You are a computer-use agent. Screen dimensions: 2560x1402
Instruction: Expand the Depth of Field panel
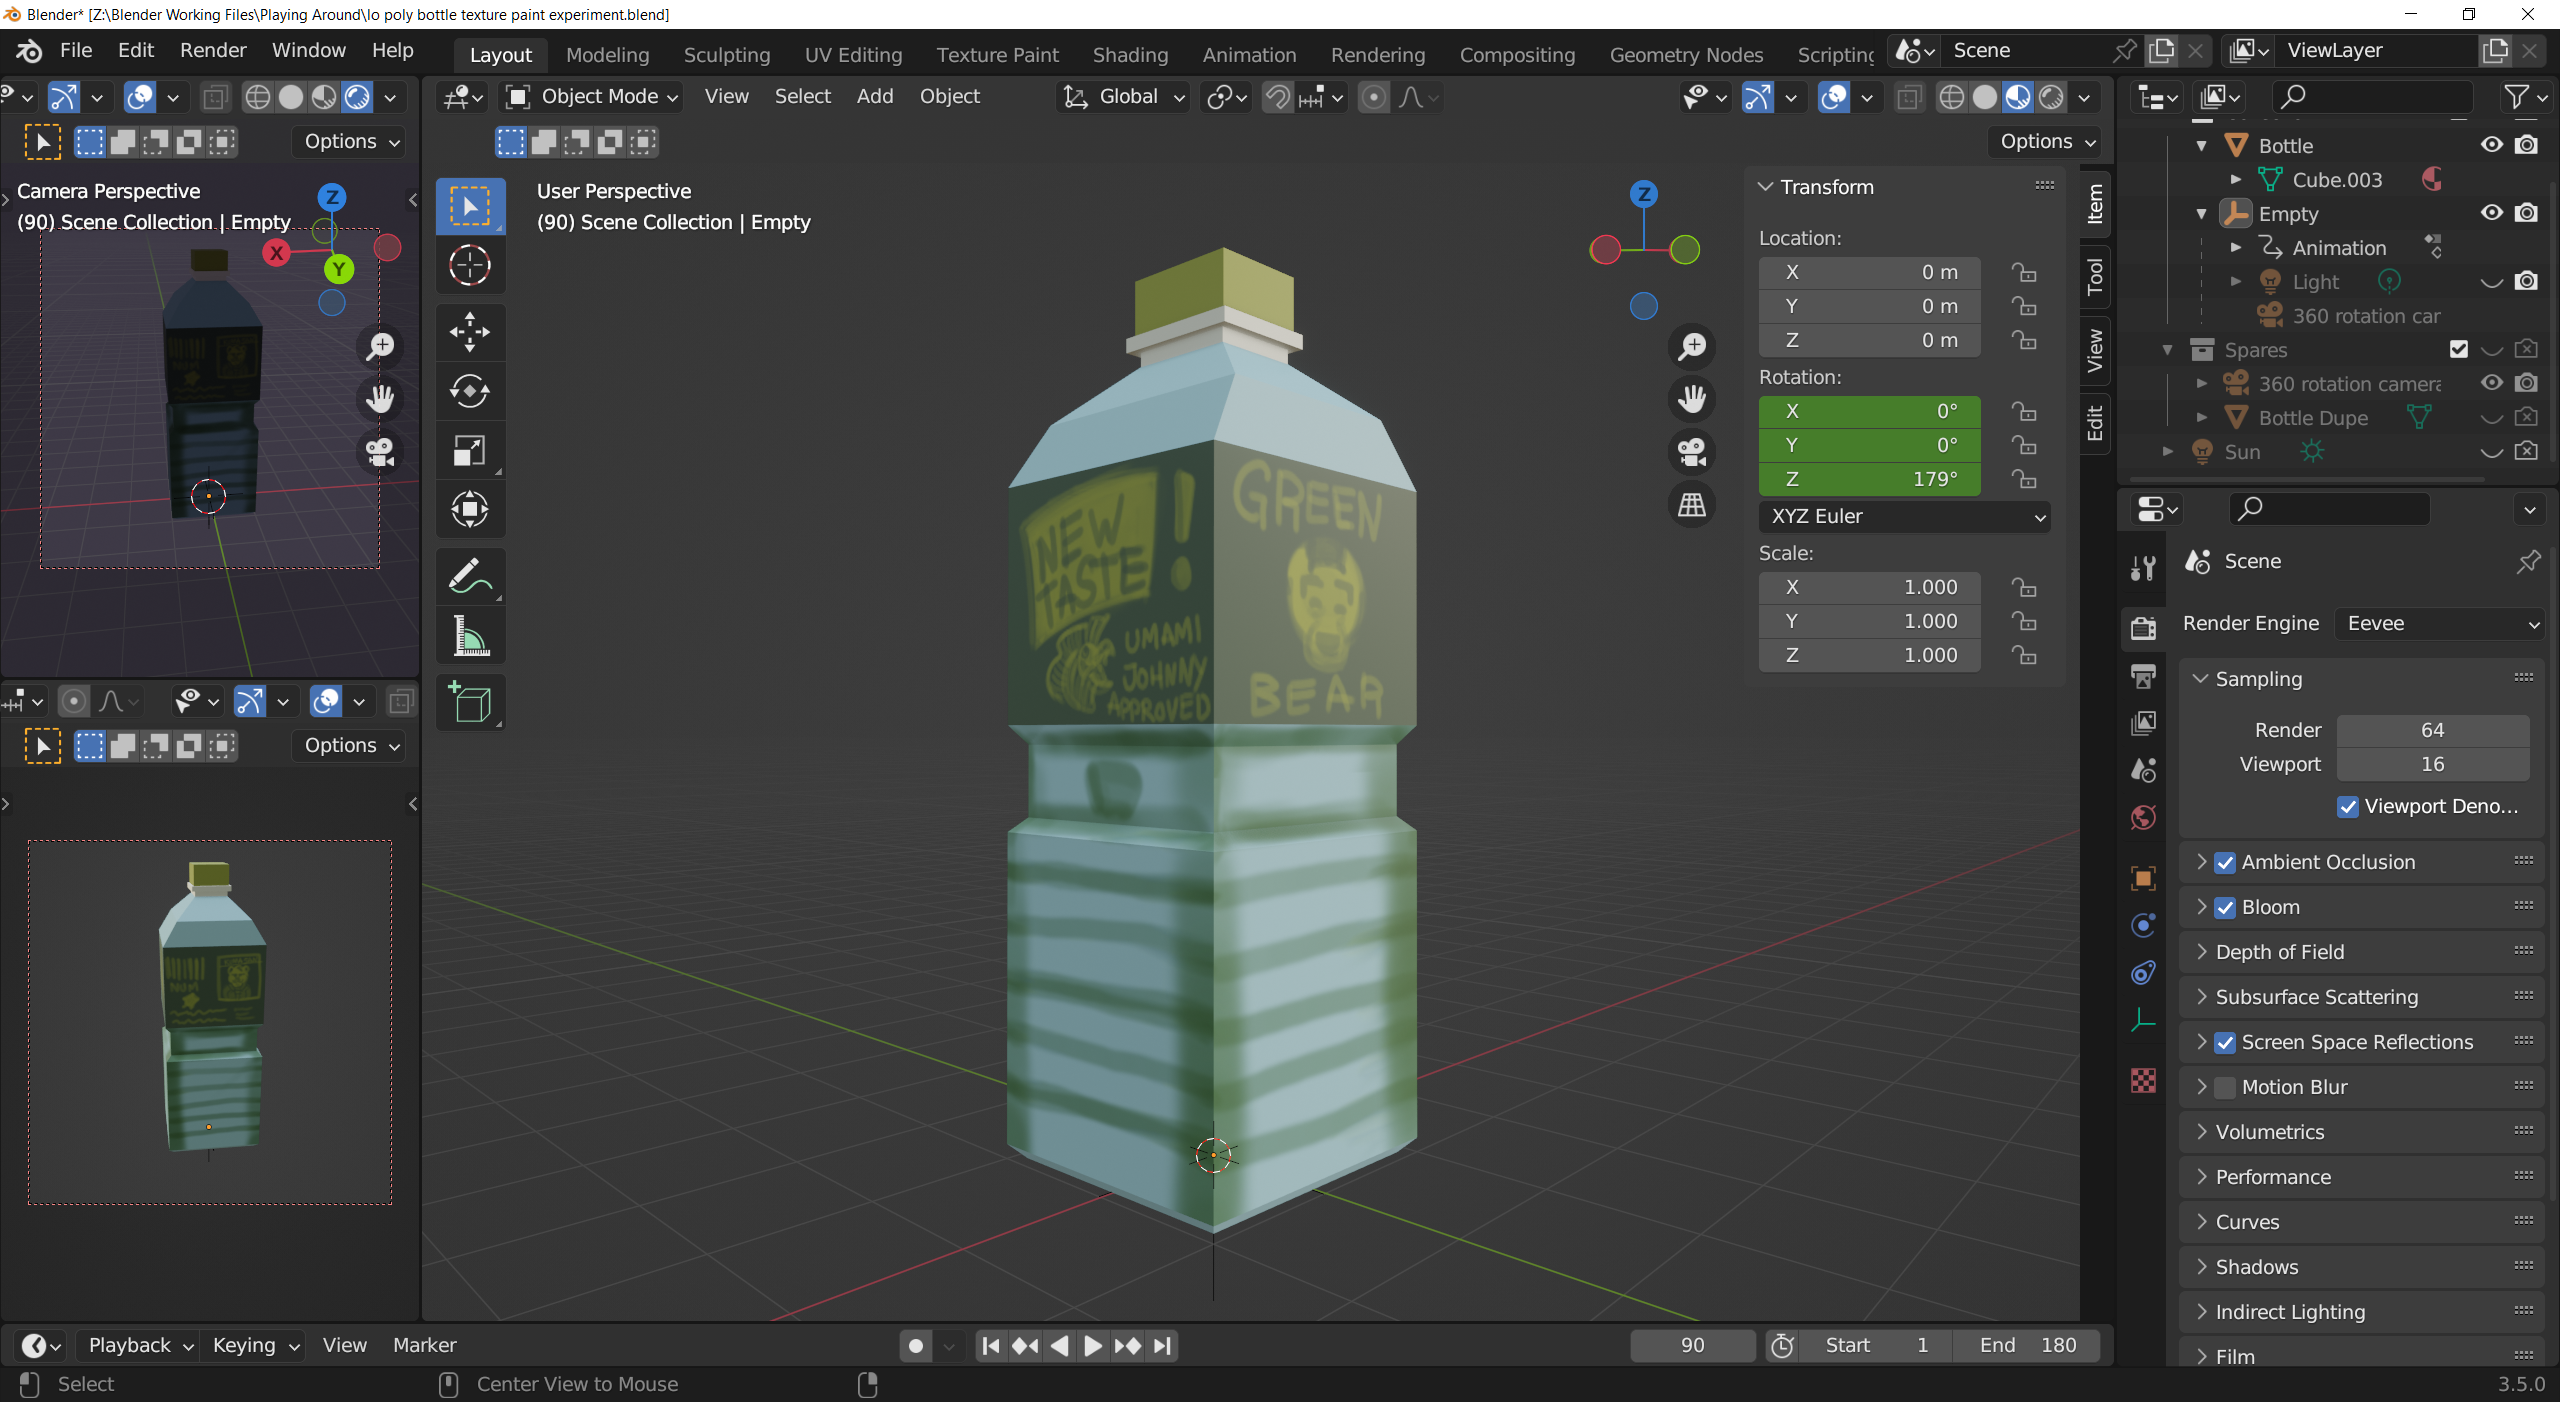point(2280,952)
